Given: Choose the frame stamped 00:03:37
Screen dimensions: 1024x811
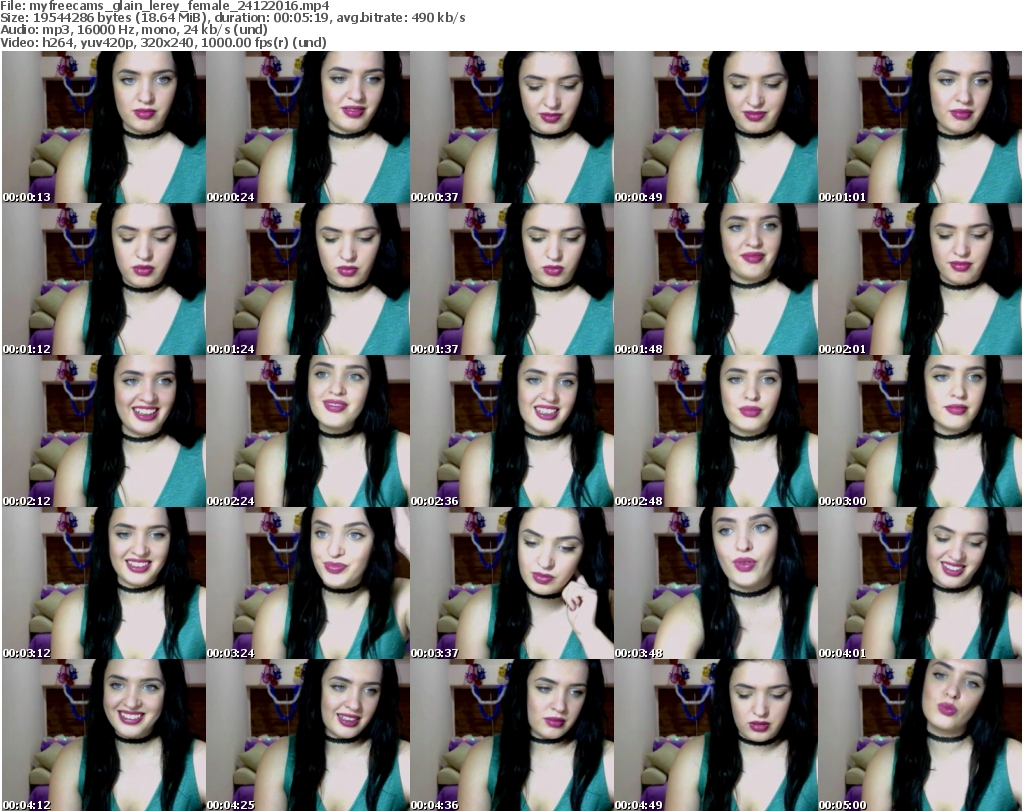Looking at the screenshot, I should 512,584.
